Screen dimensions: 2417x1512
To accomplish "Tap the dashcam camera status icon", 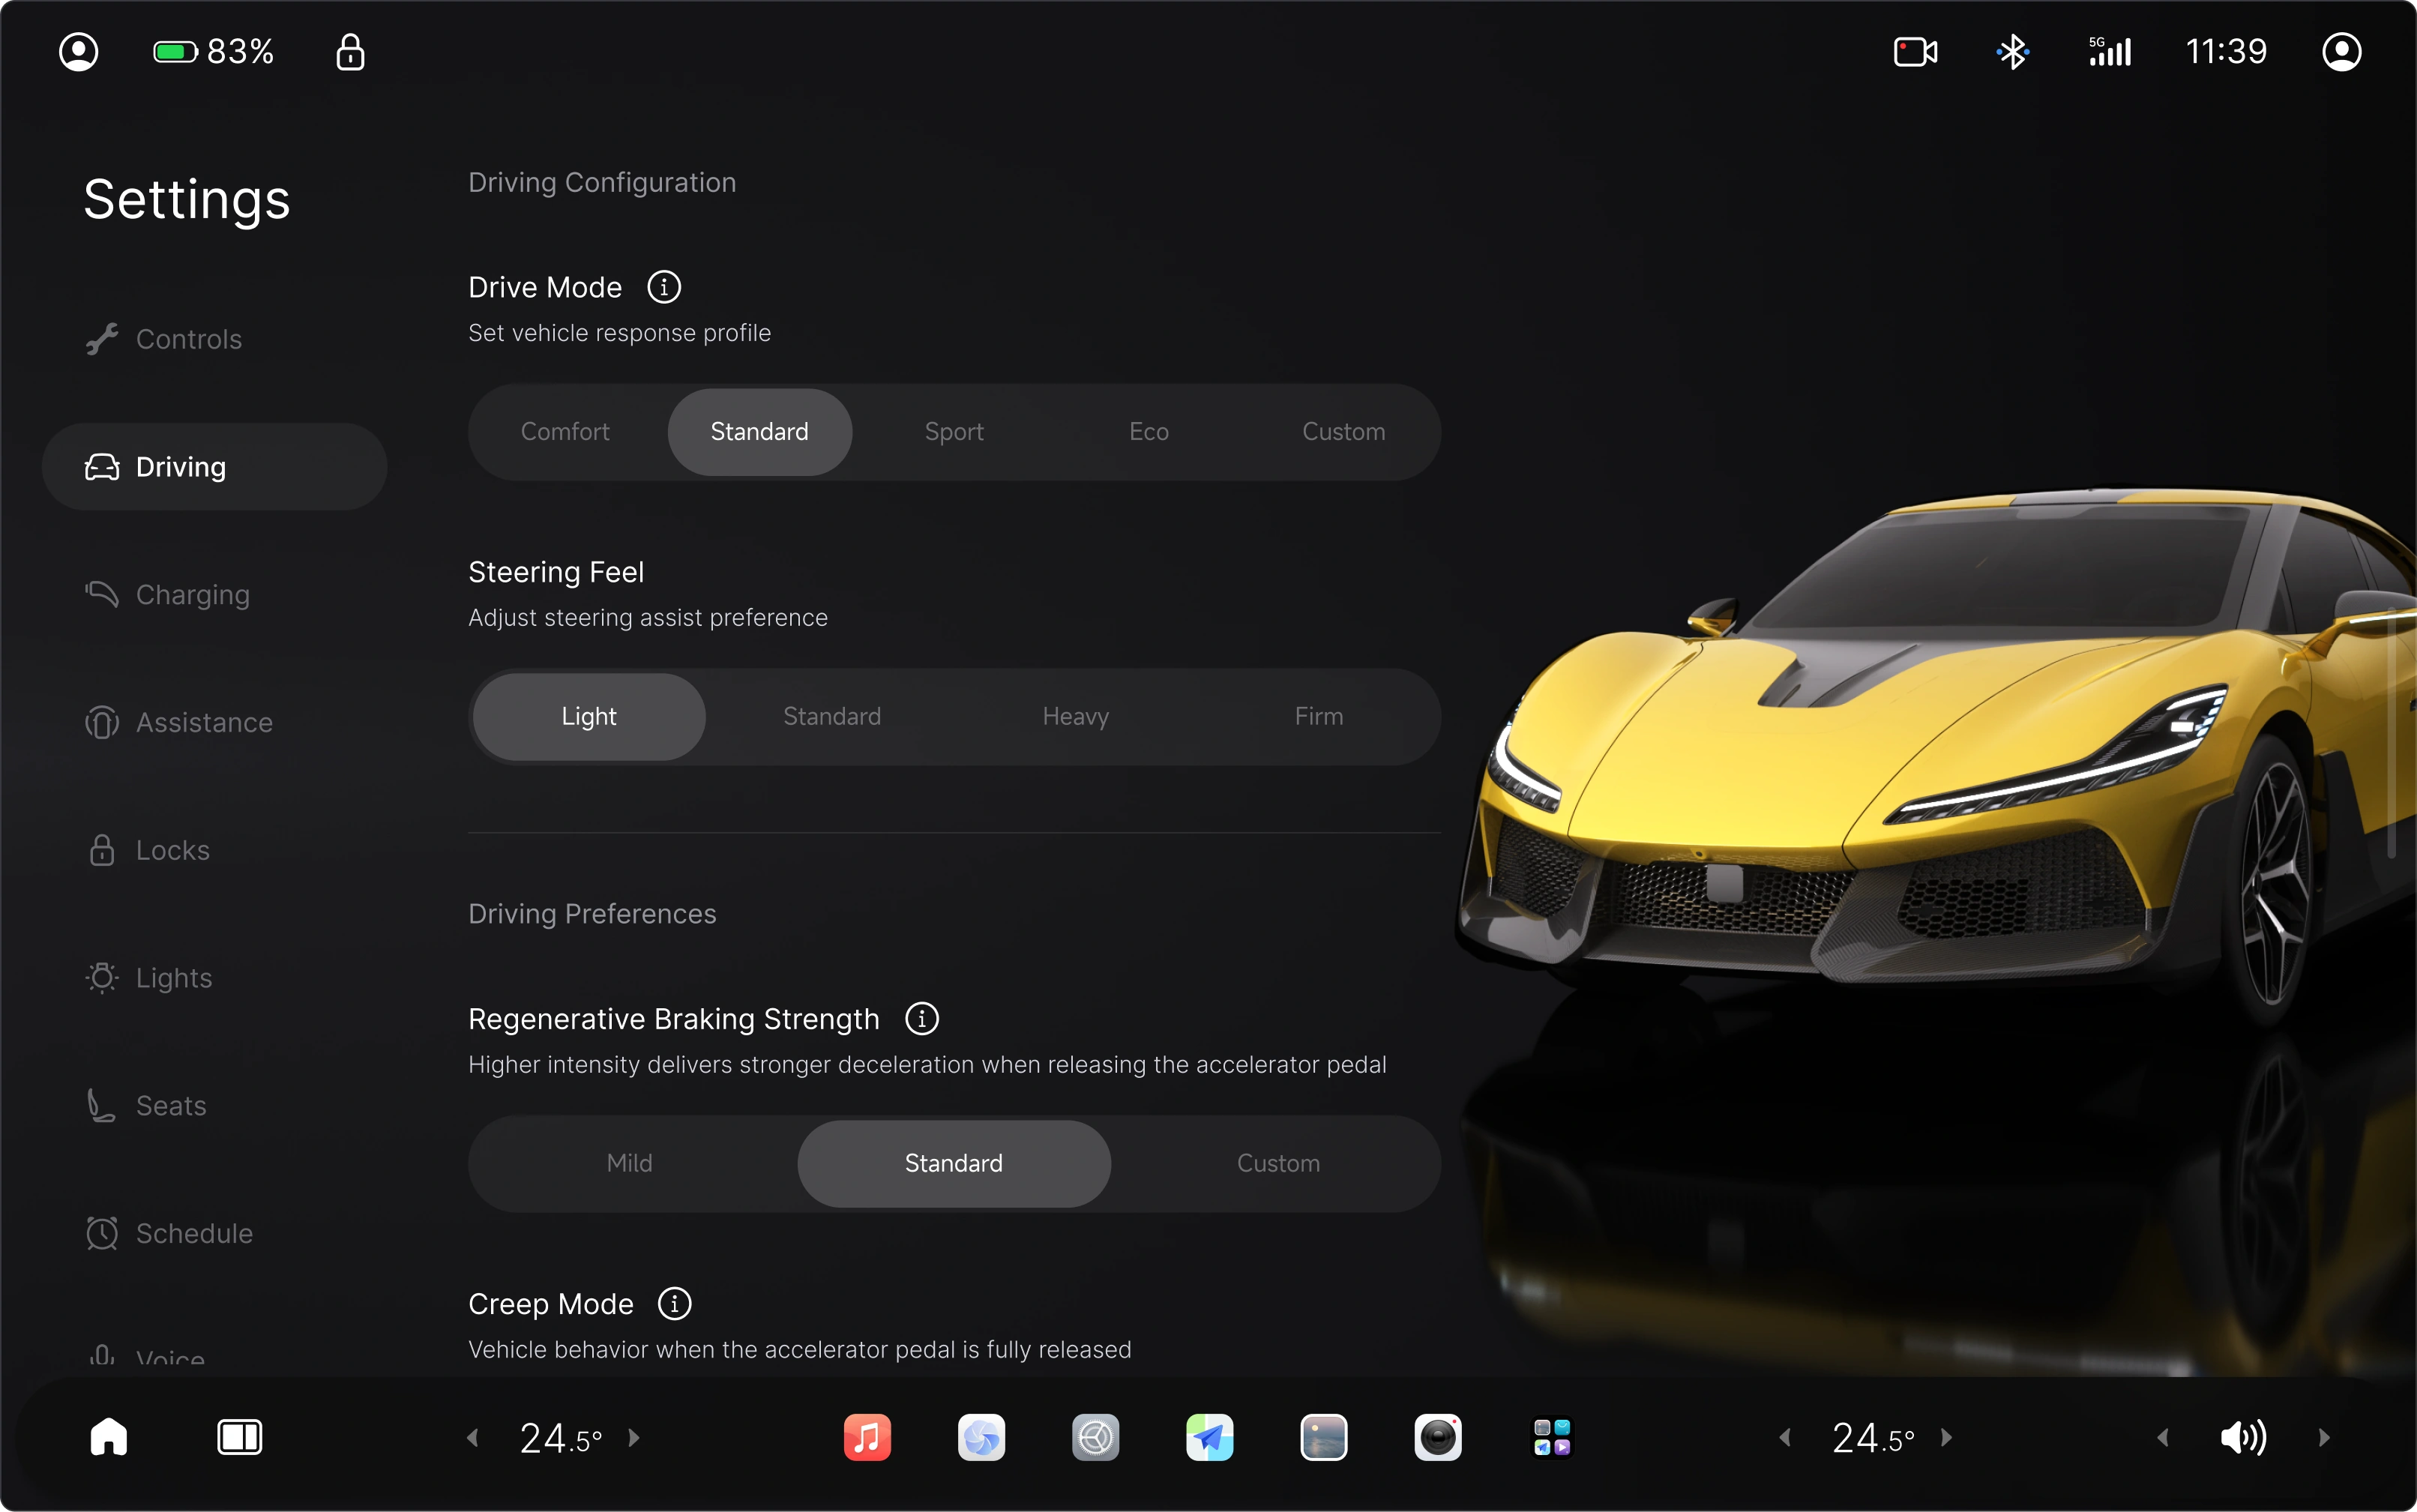I will pos(1915,52).
